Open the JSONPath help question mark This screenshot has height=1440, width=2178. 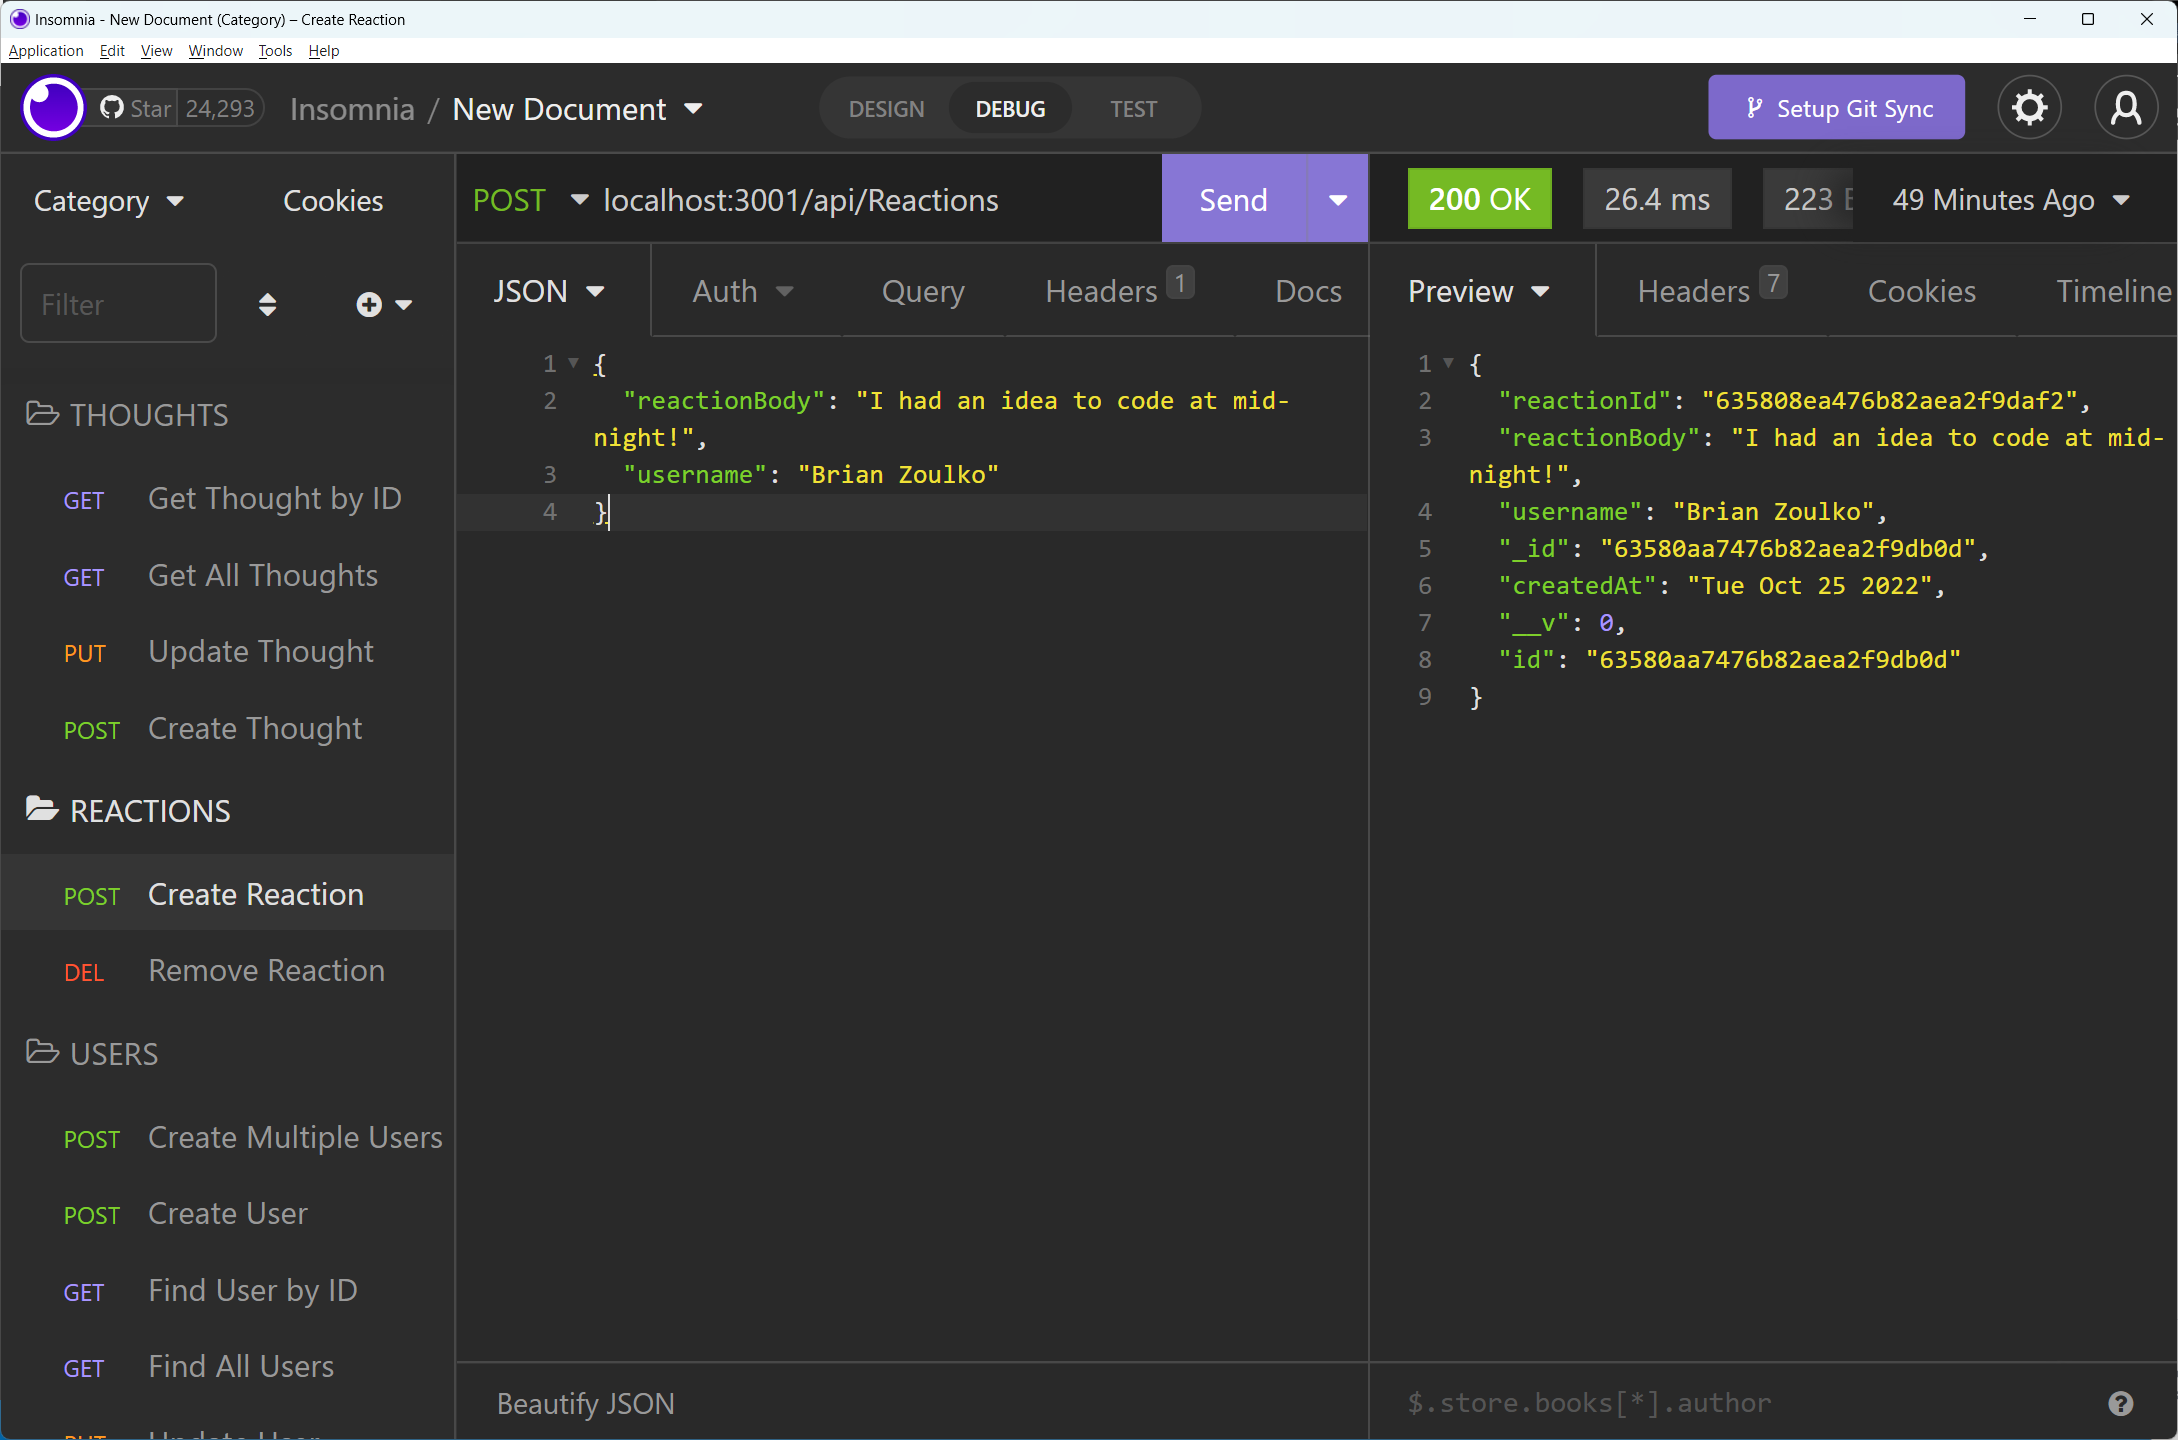(2120, 1403)
